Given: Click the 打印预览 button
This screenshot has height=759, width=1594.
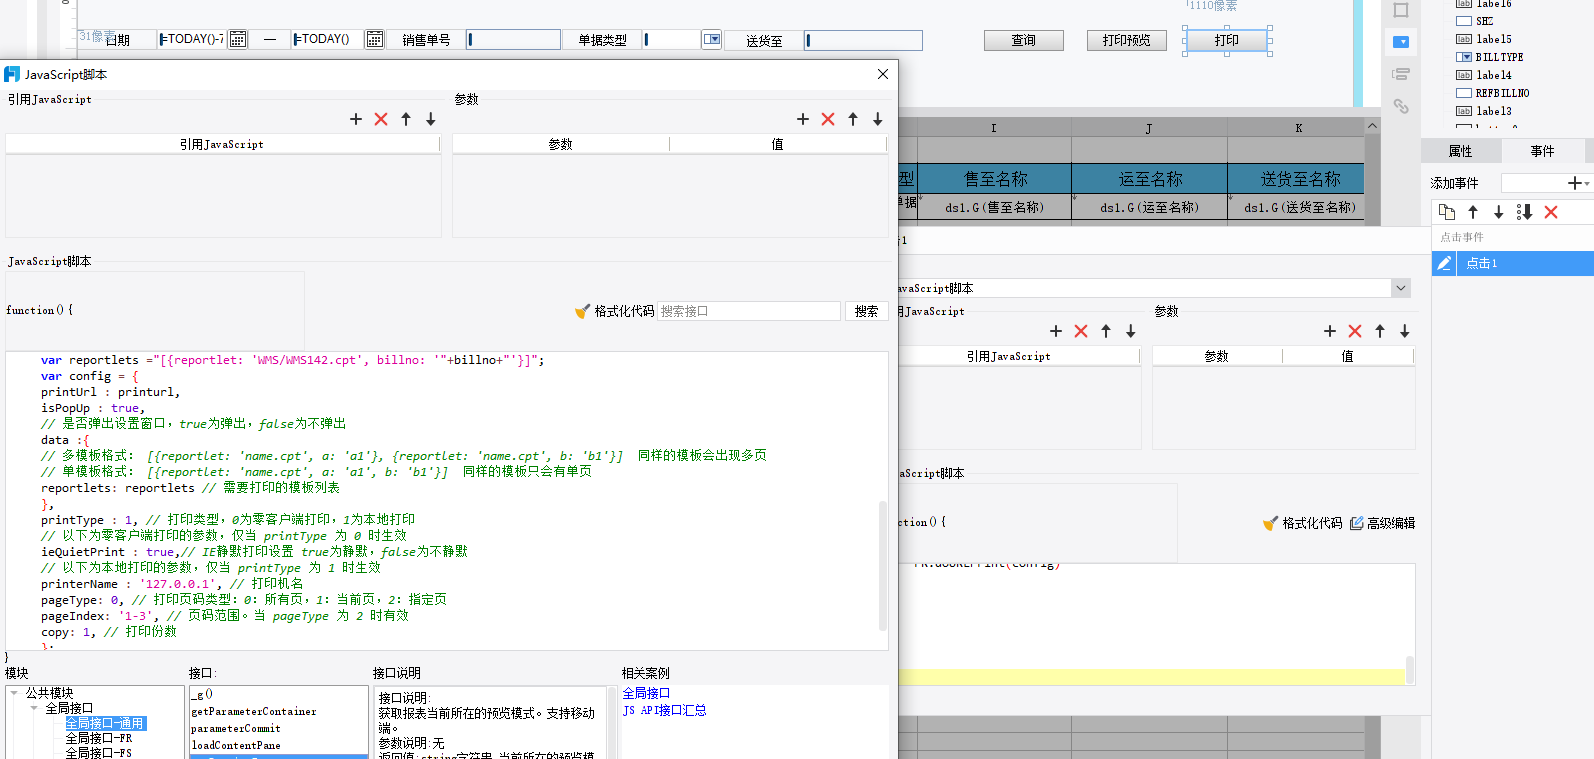Looking at the screenshot, I should click(x=1126, y=40).
